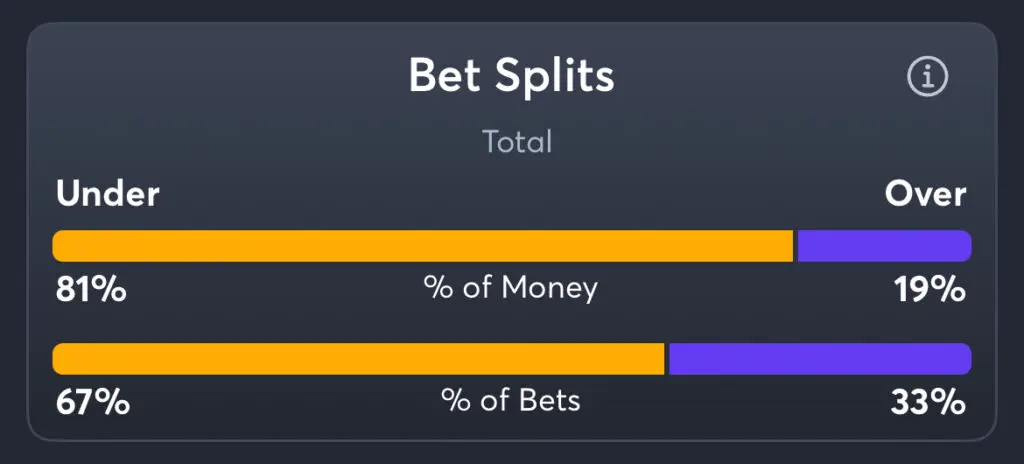Click the 33% bets value

coord(928,403)
